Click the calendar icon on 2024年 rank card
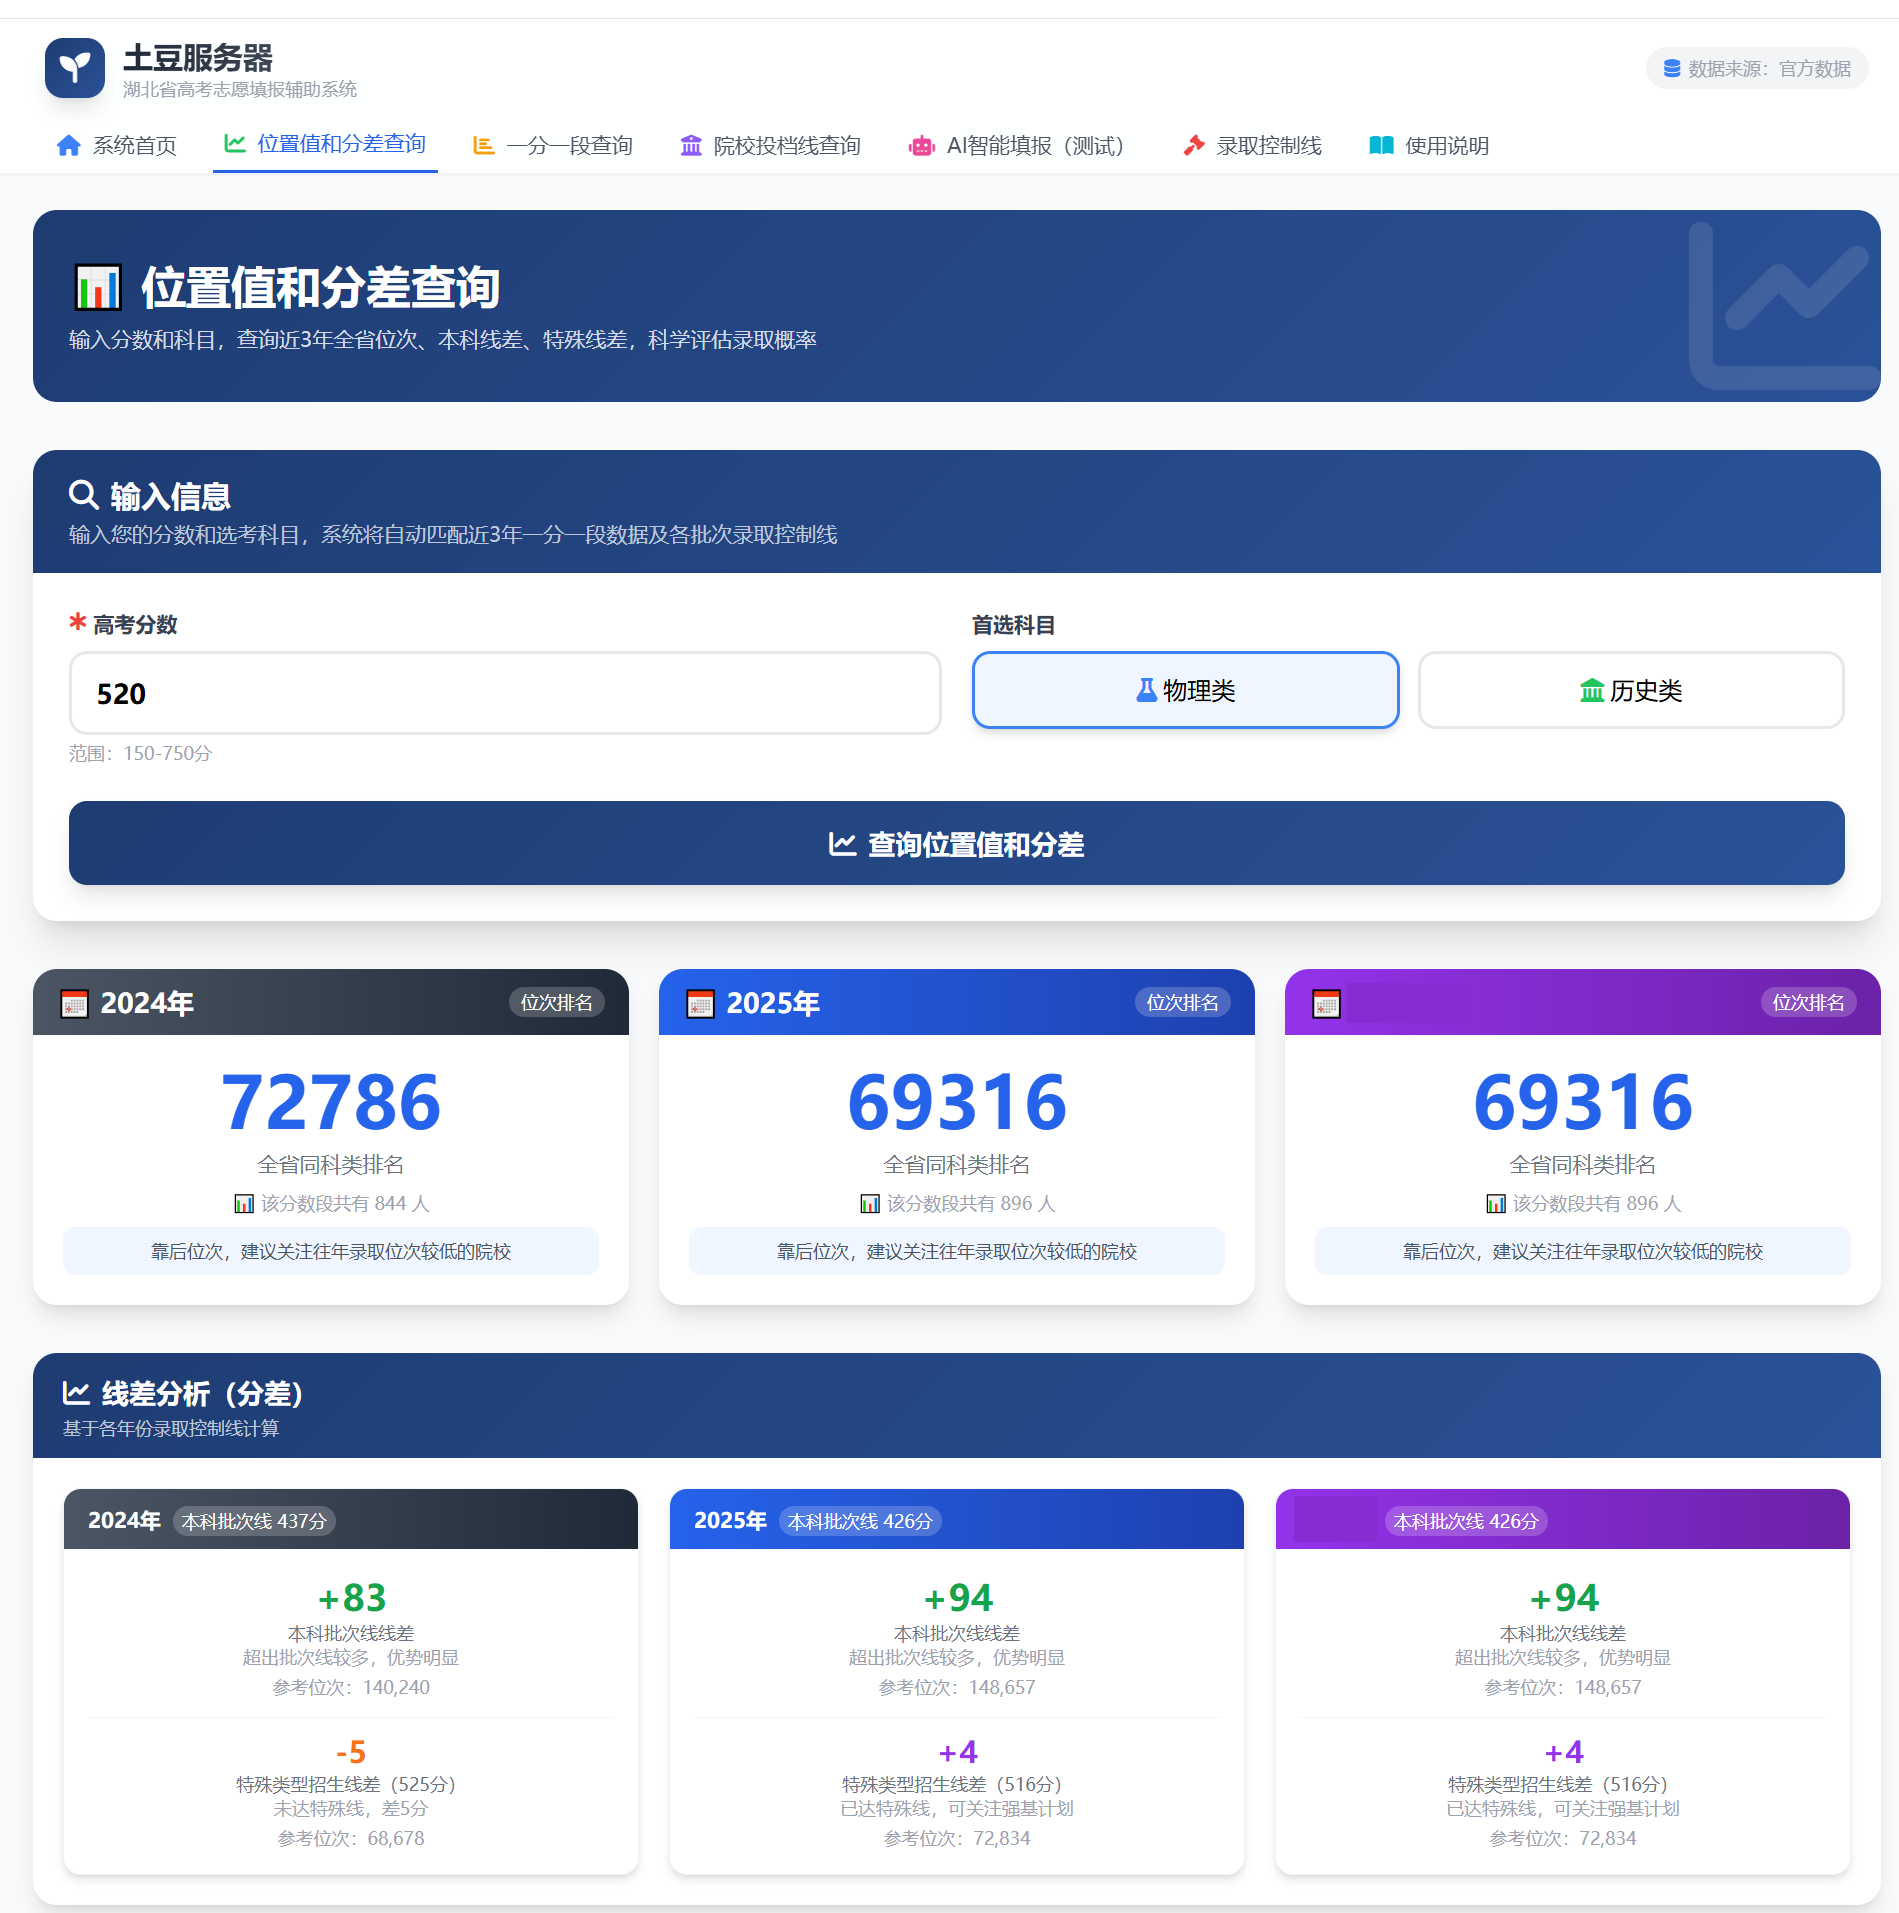 [75, 1003]
